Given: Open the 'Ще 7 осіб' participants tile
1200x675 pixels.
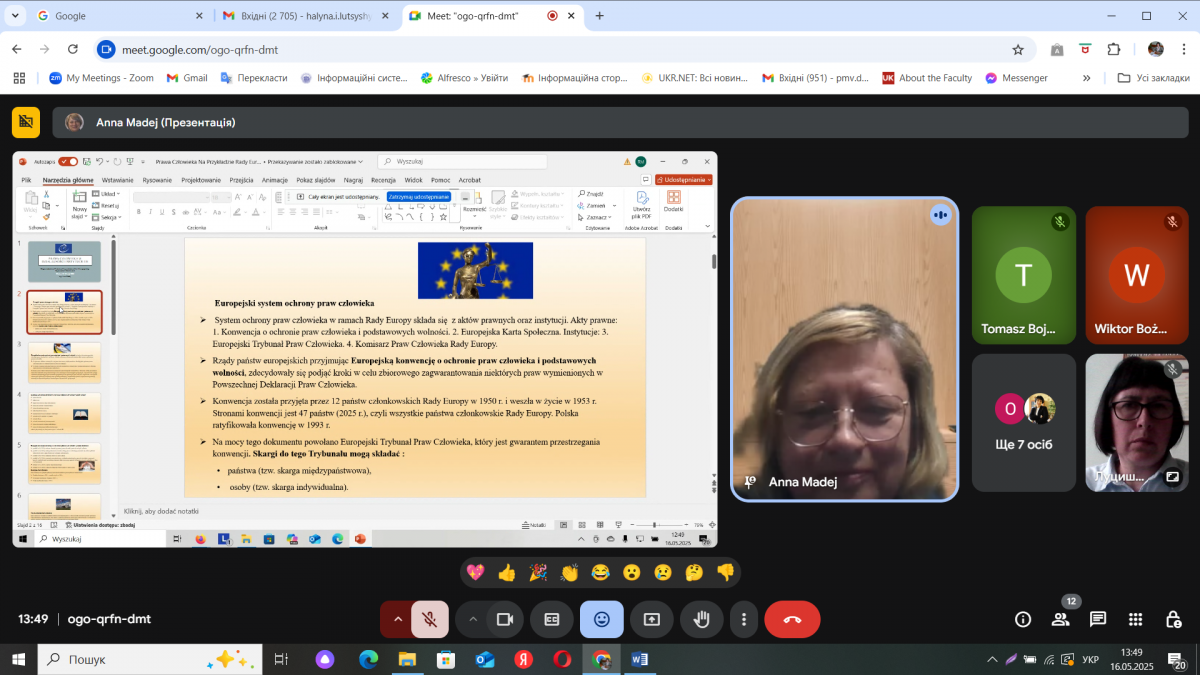Looking at the screenshot, I should click(x=1024, y=422).
